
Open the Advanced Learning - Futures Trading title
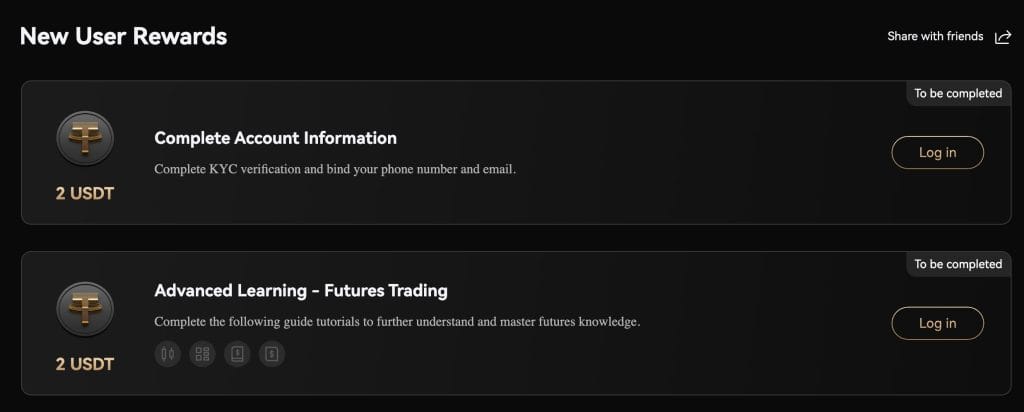pyautogui.click(x=301, y=290)
